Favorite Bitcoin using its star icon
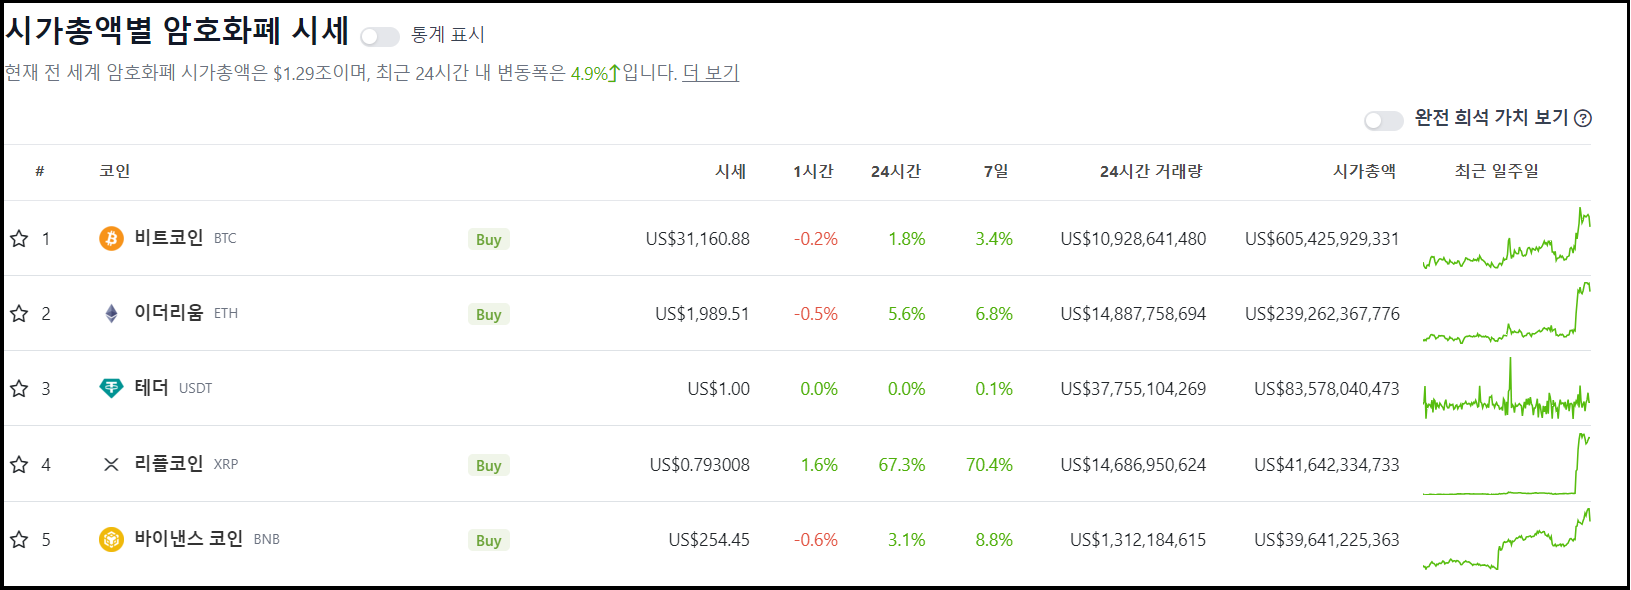1631x590 pixels. click(x=18, y=238)
